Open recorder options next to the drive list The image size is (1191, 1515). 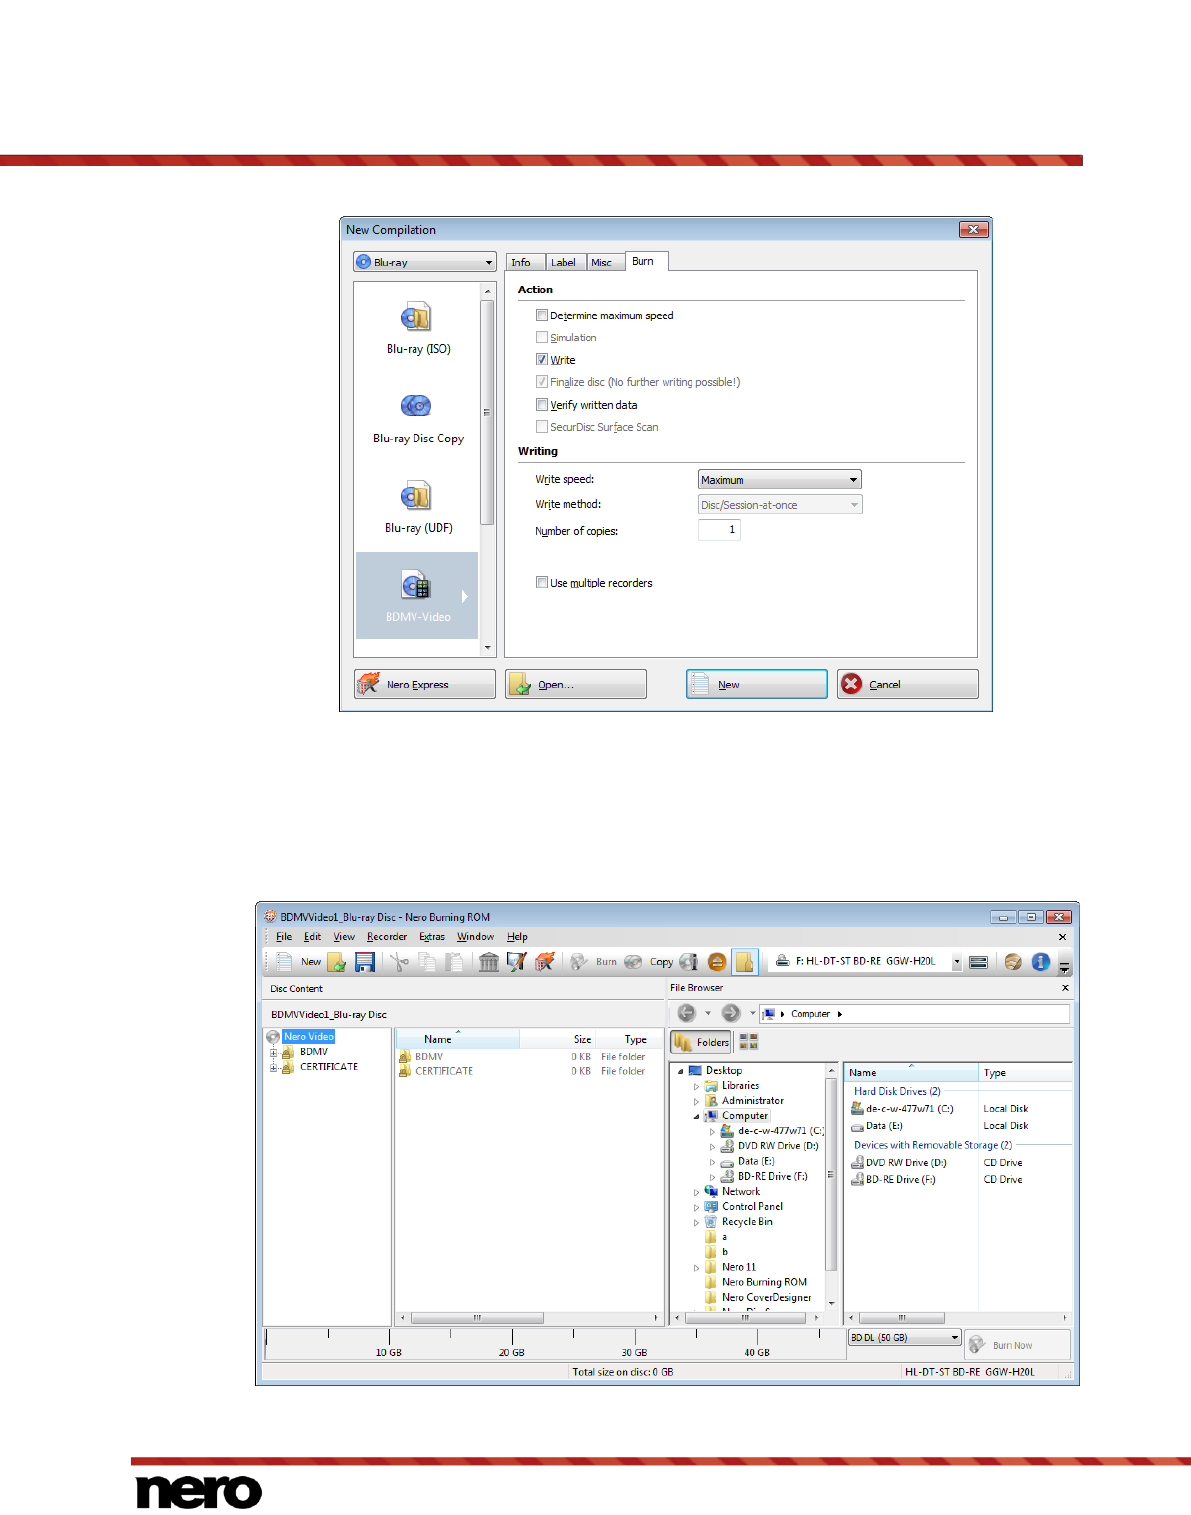[x=979, y=962]
